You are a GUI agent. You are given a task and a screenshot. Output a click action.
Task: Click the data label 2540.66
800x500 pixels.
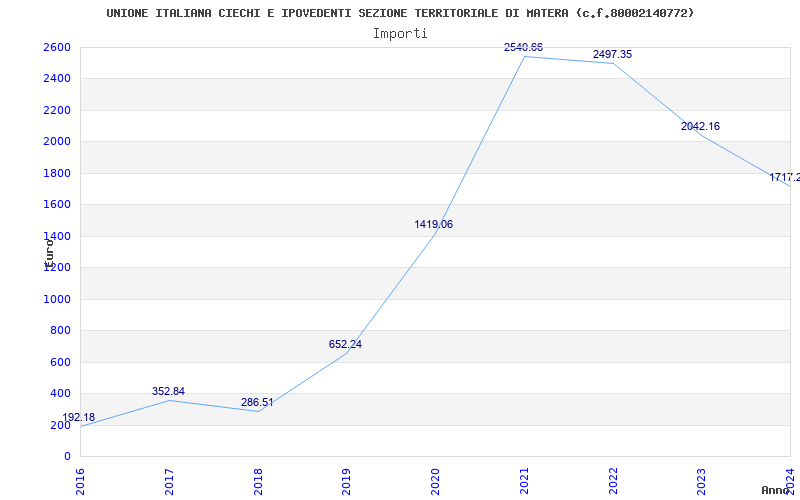[523, 47]
